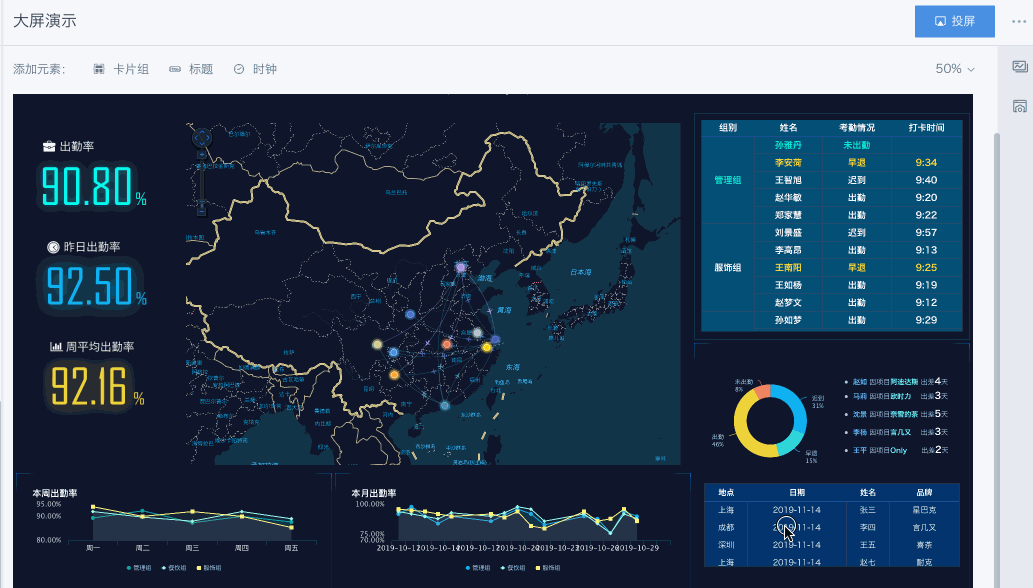
Task: Toggle 管理组 legend in weekly attendance chart
Action: click(137, 567)
